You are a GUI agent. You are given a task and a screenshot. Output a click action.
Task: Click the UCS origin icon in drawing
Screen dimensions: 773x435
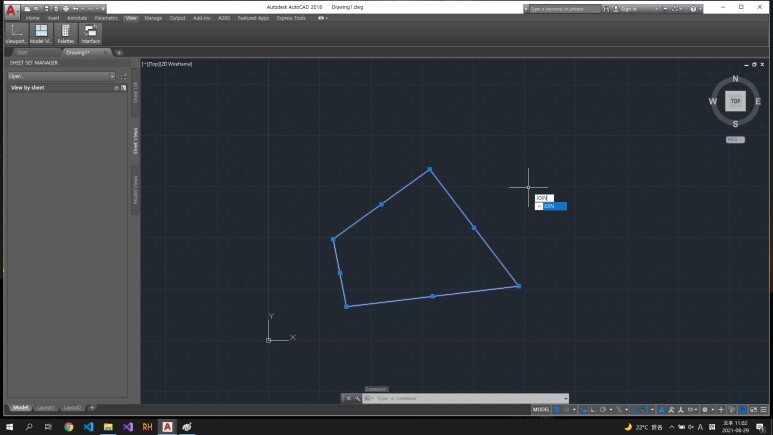(x=269, y=340)
